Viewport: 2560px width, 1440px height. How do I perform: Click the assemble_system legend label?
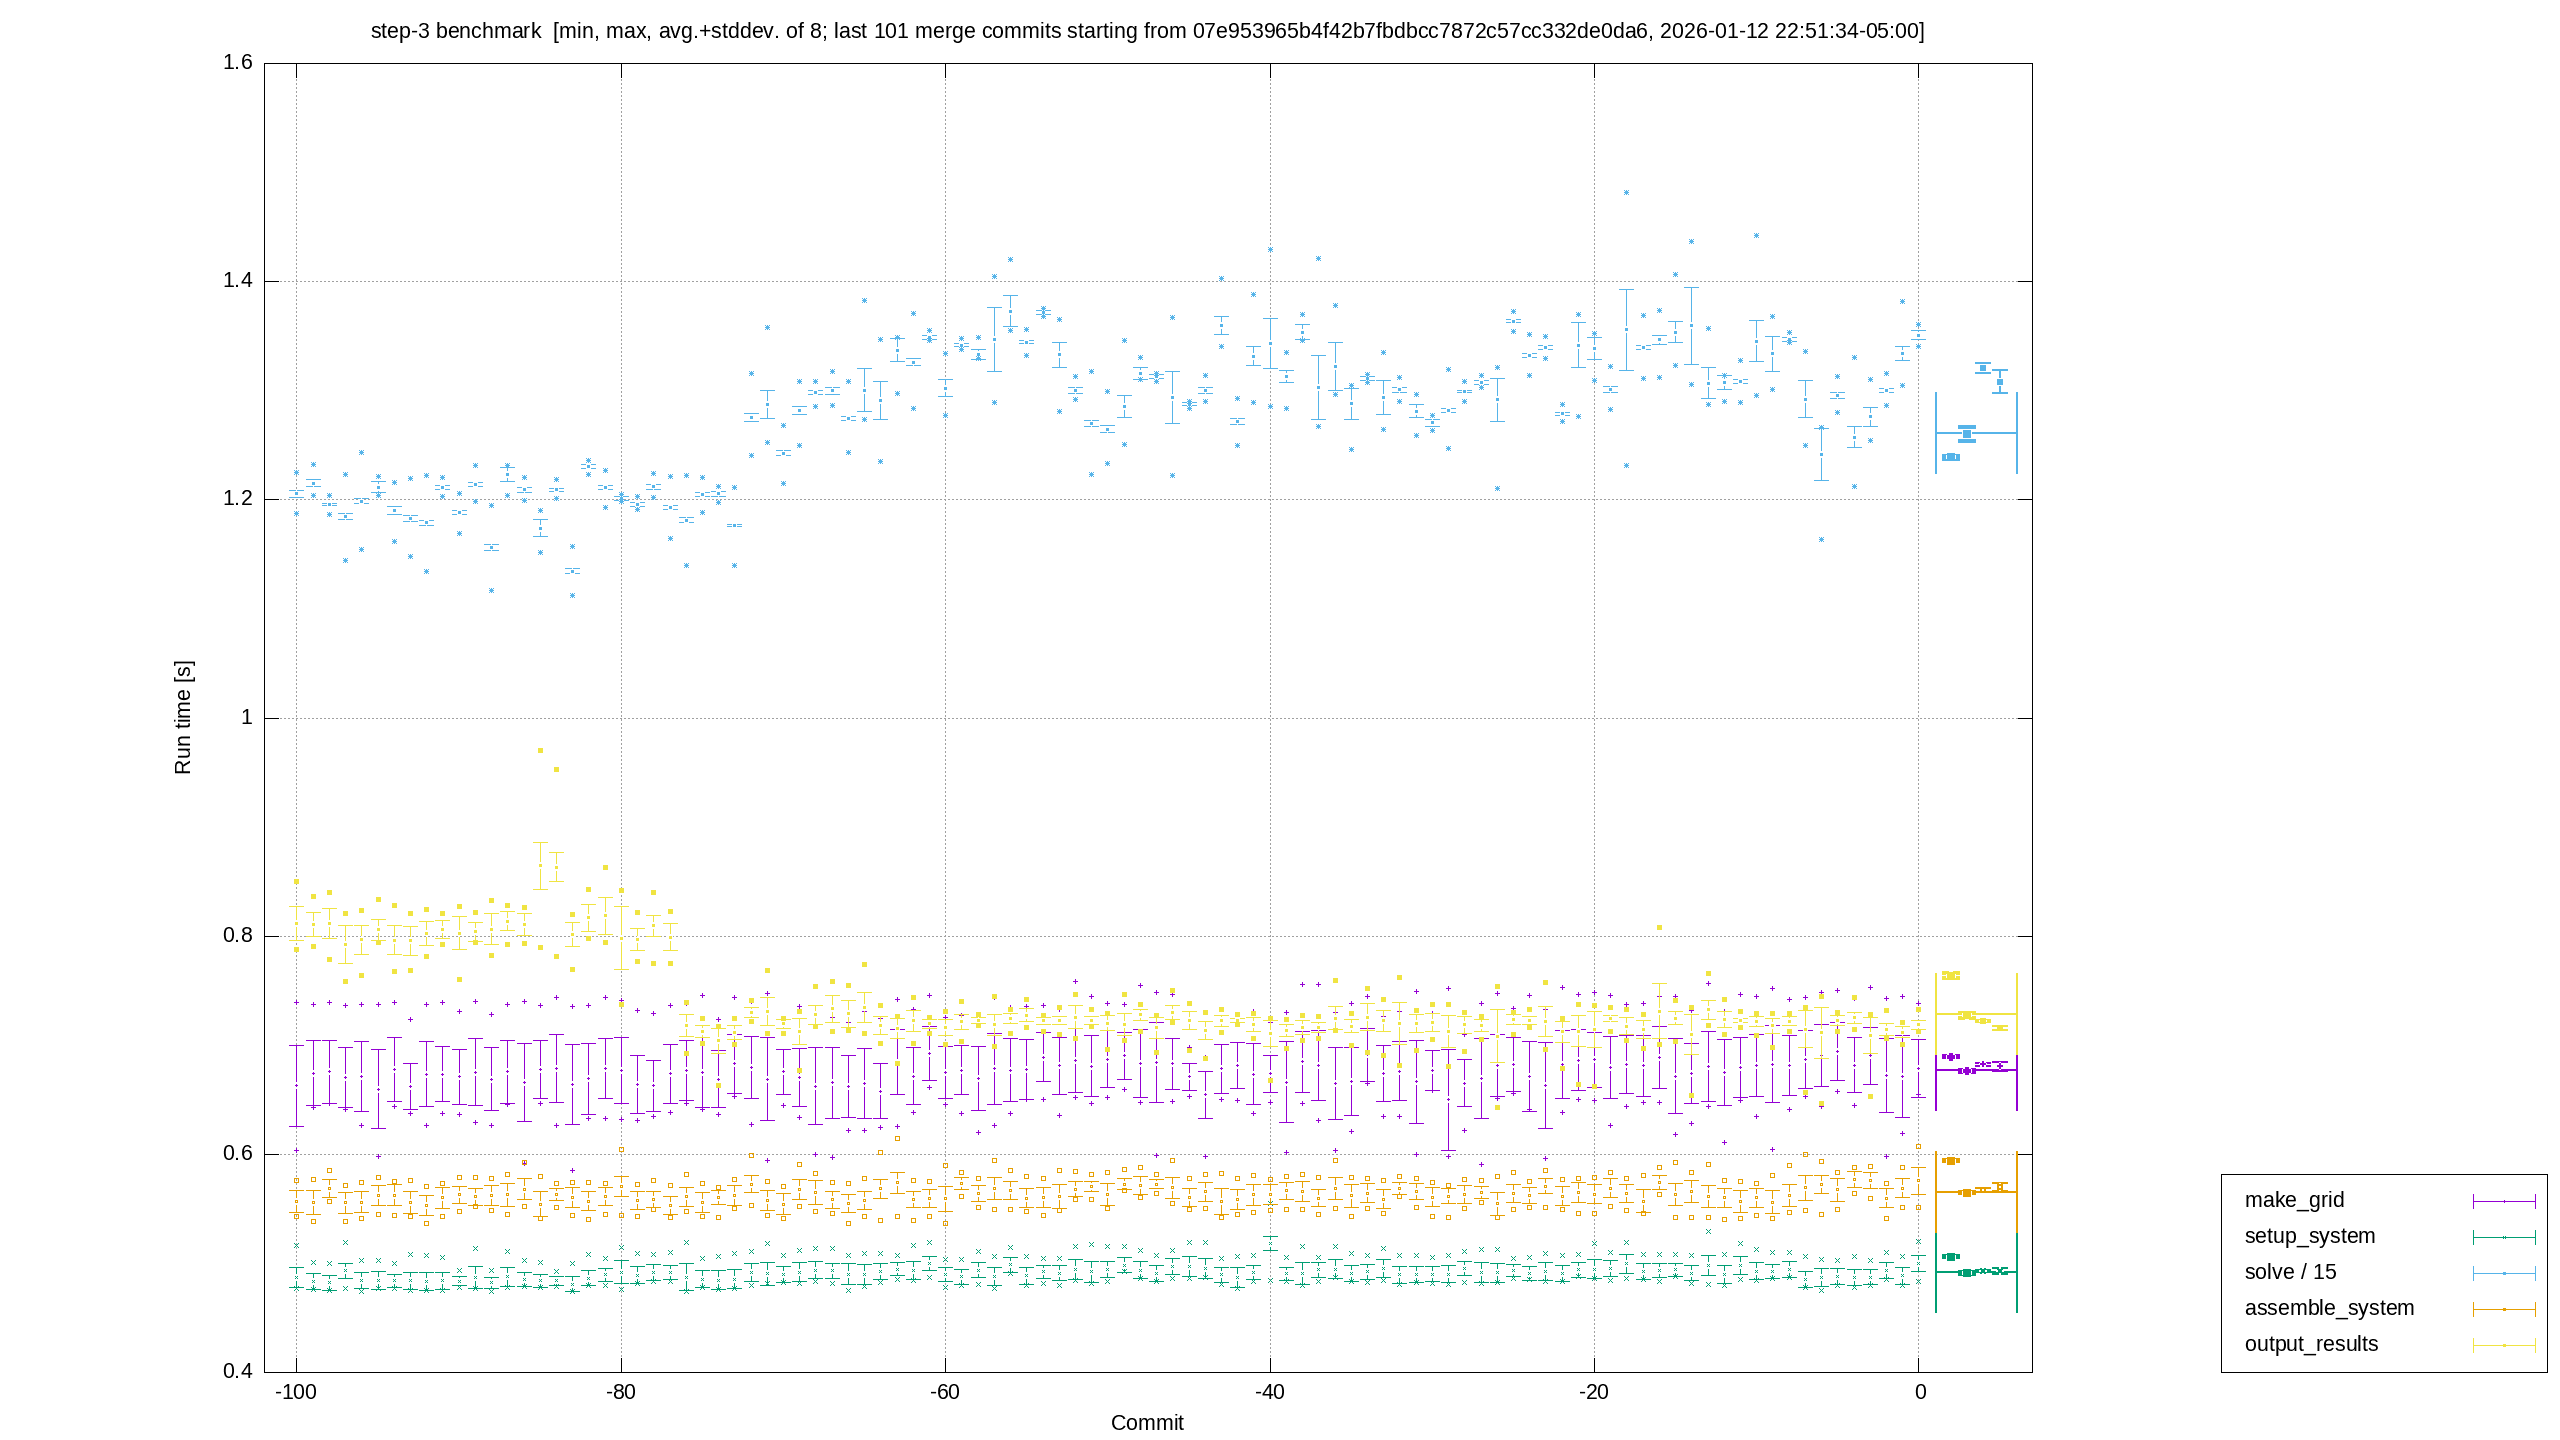(2329, 1308)
